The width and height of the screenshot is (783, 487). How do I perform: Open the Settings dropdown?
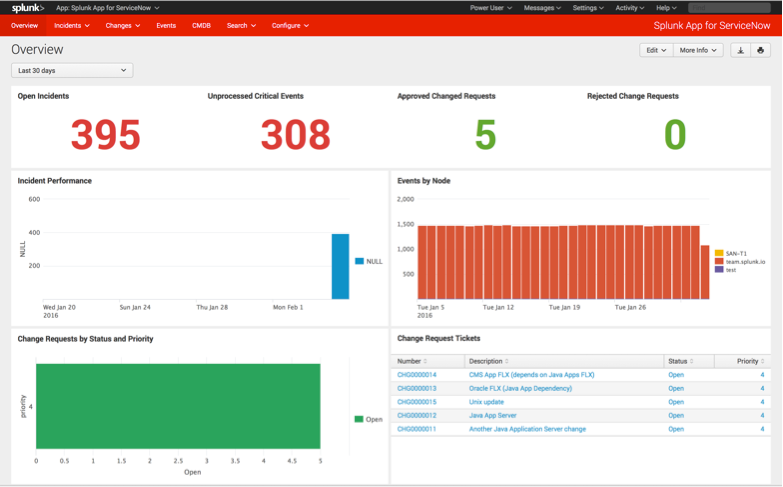[x=588, y=8]
